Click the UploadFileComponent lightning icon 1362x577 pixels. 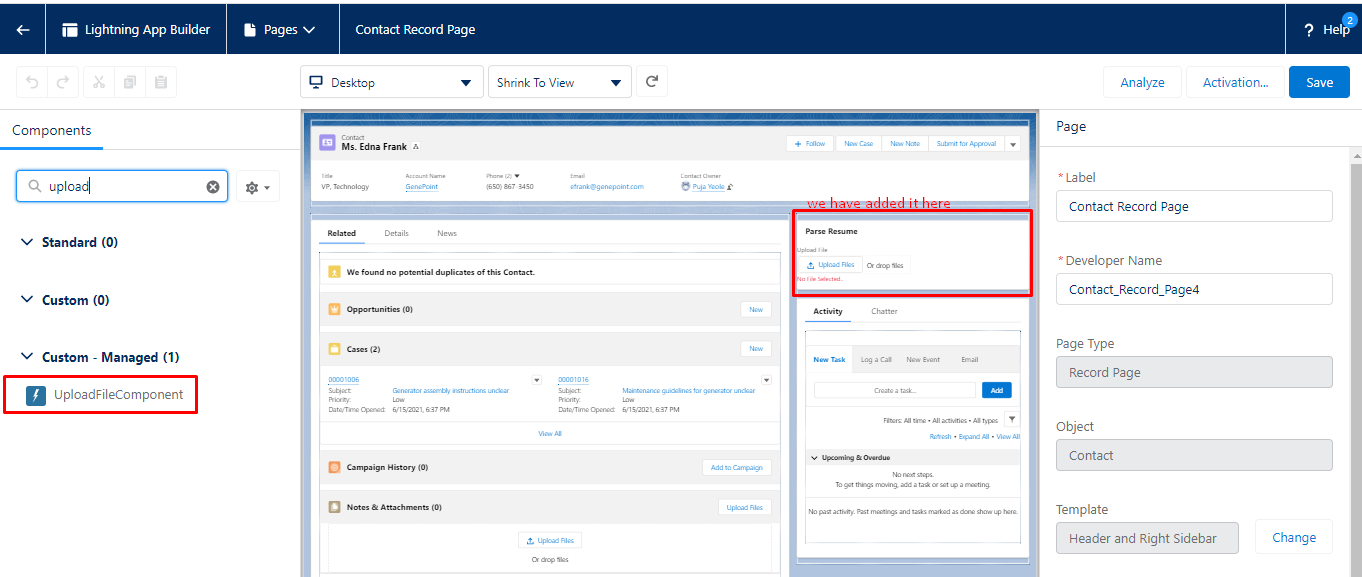pos(36,395)
